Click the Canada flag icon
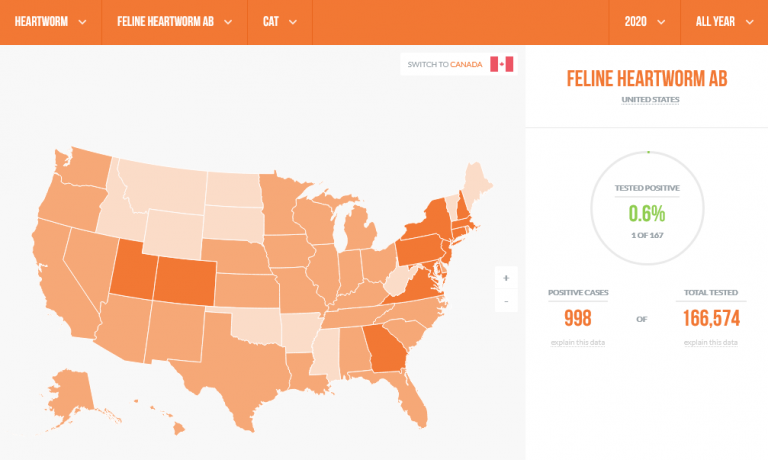This screenshot has width=768, height=460. tap(502, 64)
